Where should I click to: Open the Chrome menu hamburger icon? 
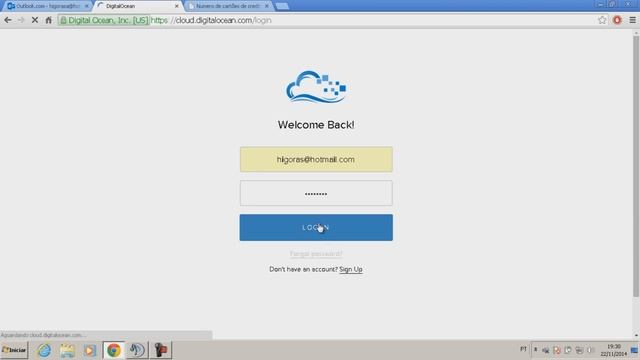click(632, 20)
